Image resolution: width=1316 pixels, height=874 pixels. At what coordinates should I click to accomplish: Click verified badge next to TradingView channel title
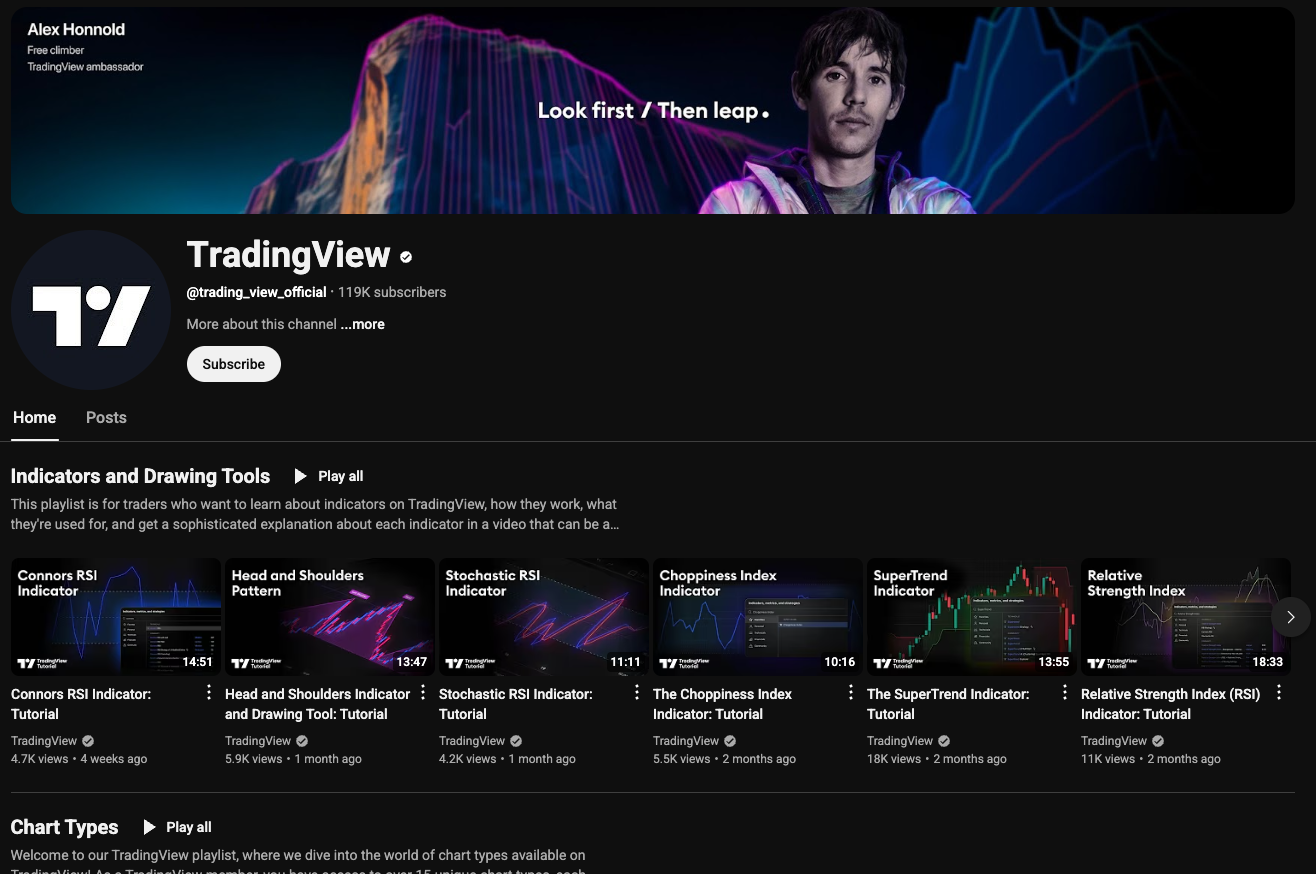tap(406, 257)
